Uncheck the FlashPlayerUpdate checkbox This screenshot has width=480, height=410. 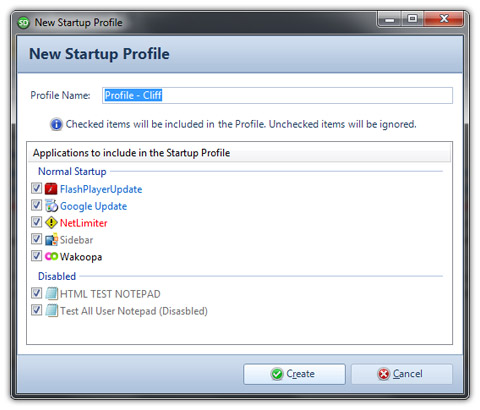pyautogui.click(x=36, y=188)
